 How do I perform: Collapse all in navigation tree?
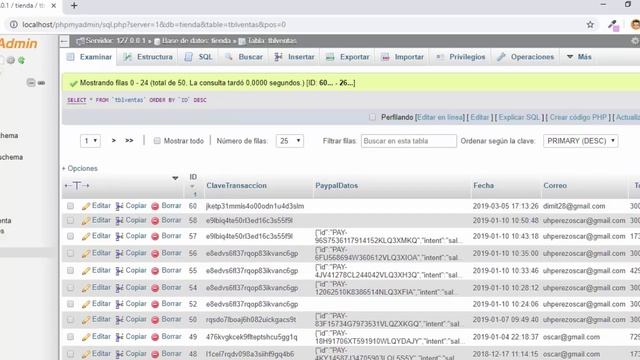(31, 83)
